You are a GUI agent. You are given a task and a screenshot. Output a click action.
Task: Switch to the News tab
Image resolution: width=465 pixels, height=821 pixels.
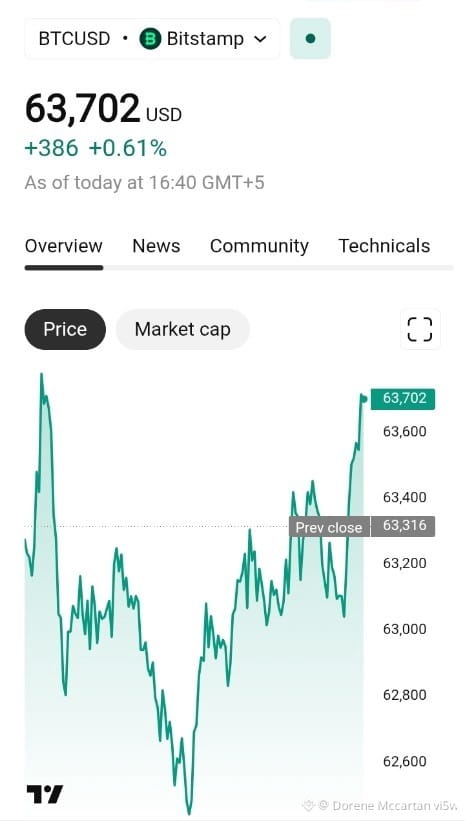156,246
